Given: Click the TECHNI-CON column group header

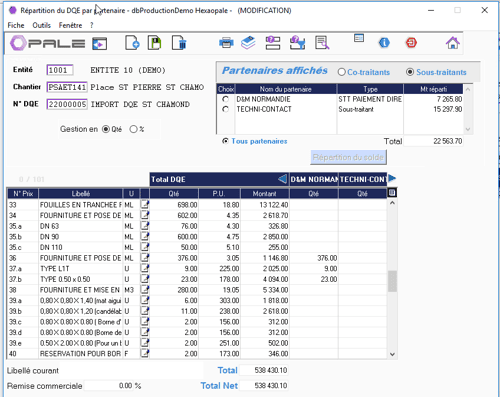Looking at the screenshot, I should (x=363, y=179).
